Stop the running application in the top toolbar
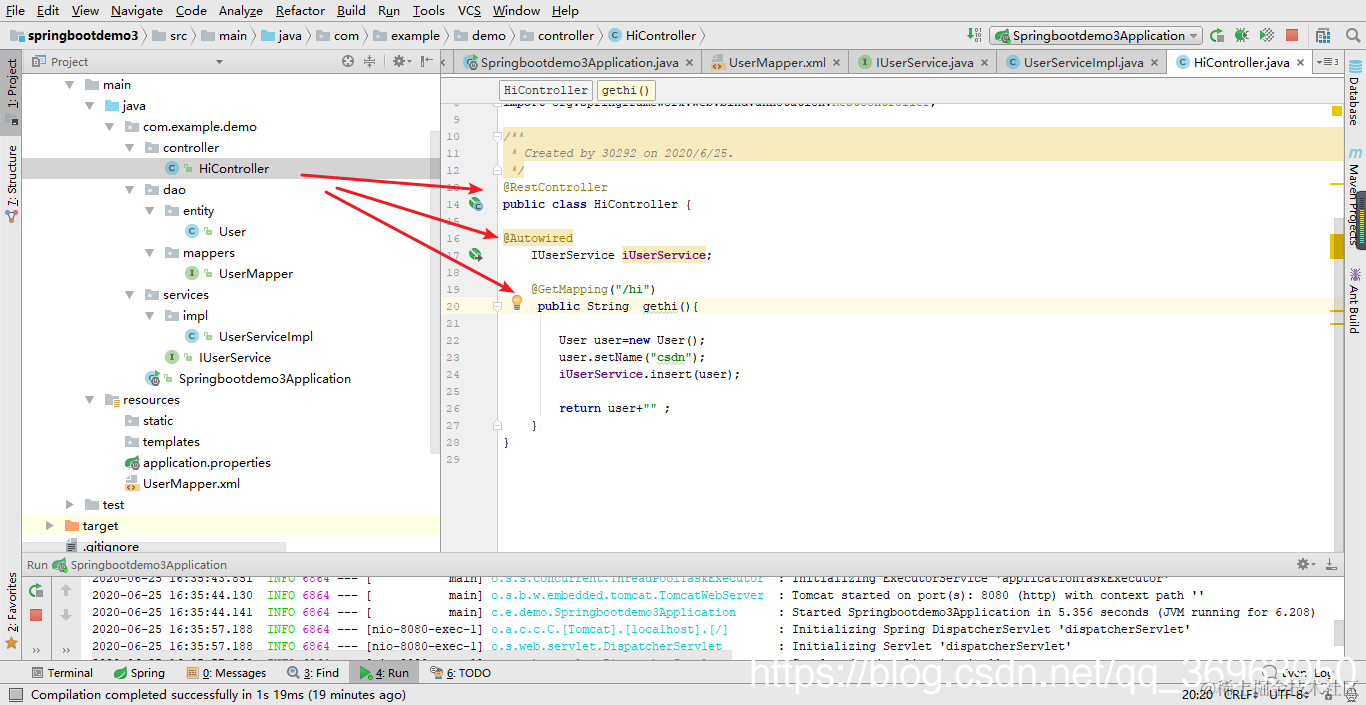Screen dimensions: 1366x705 pos(1292,35)
